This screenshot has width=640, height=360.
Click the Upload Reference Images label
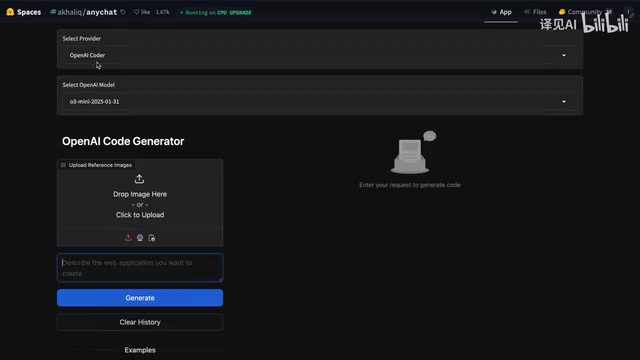click(97, 165)
